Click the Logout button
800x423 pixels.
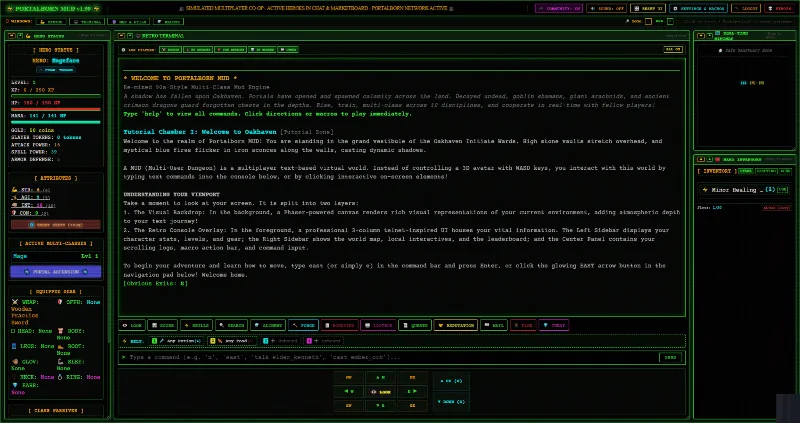[x=746, y=8]
